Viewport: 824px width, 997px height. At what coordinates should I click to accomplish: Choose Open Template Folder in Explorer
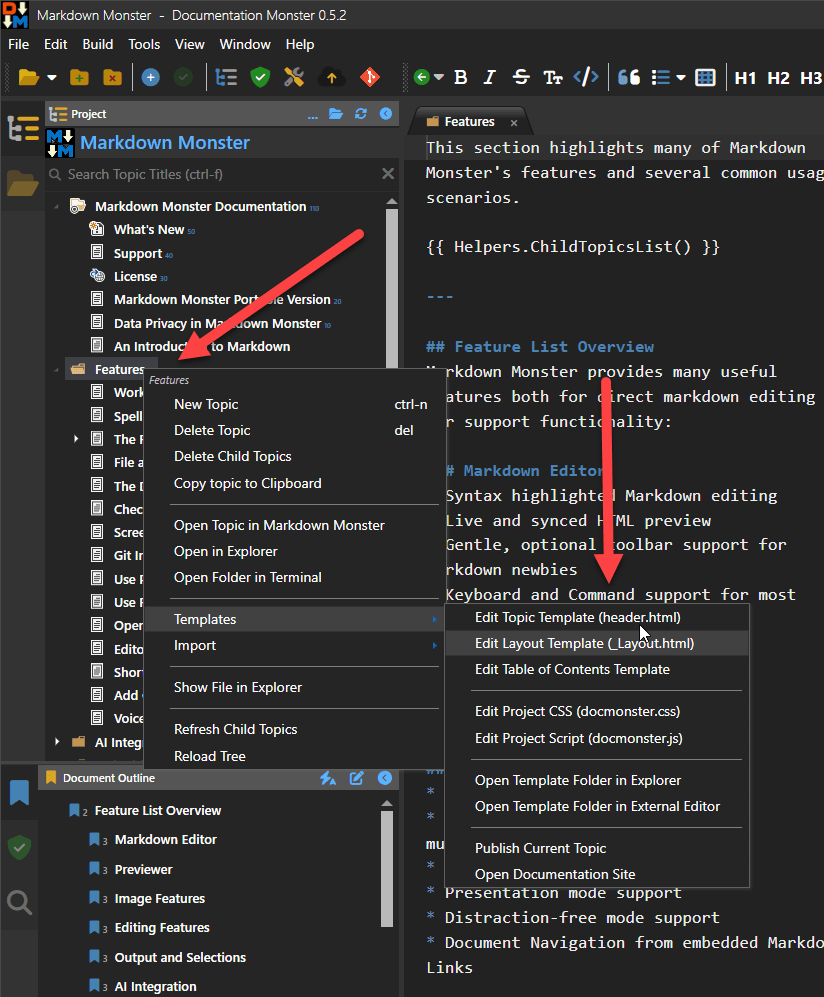click(x=597, y=780)
